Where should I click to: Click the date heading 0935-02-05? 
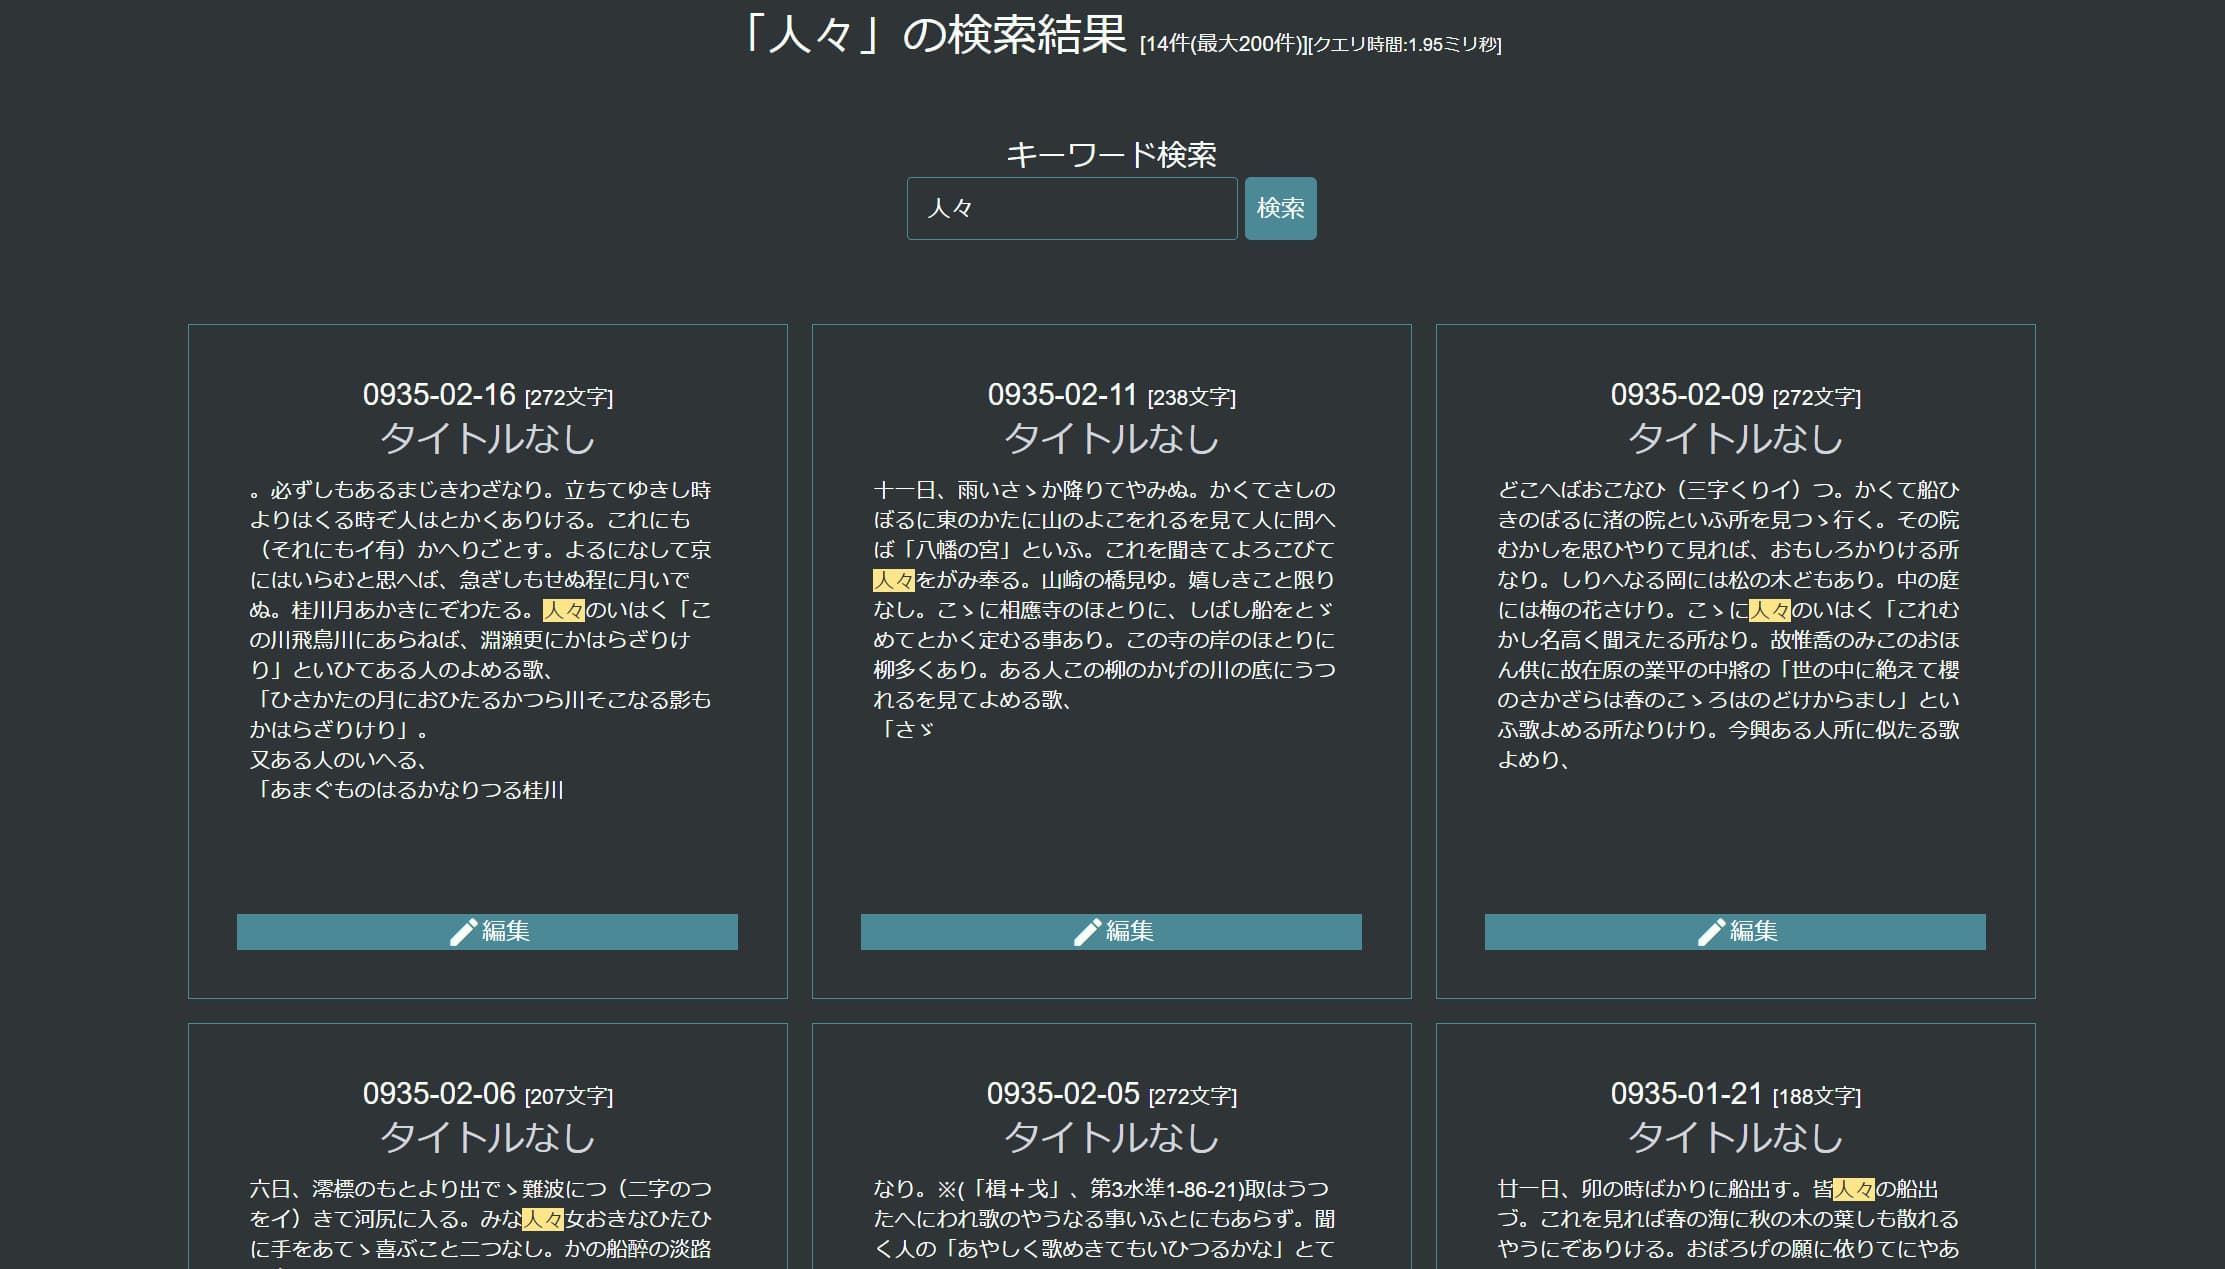click(1061, 1094)
